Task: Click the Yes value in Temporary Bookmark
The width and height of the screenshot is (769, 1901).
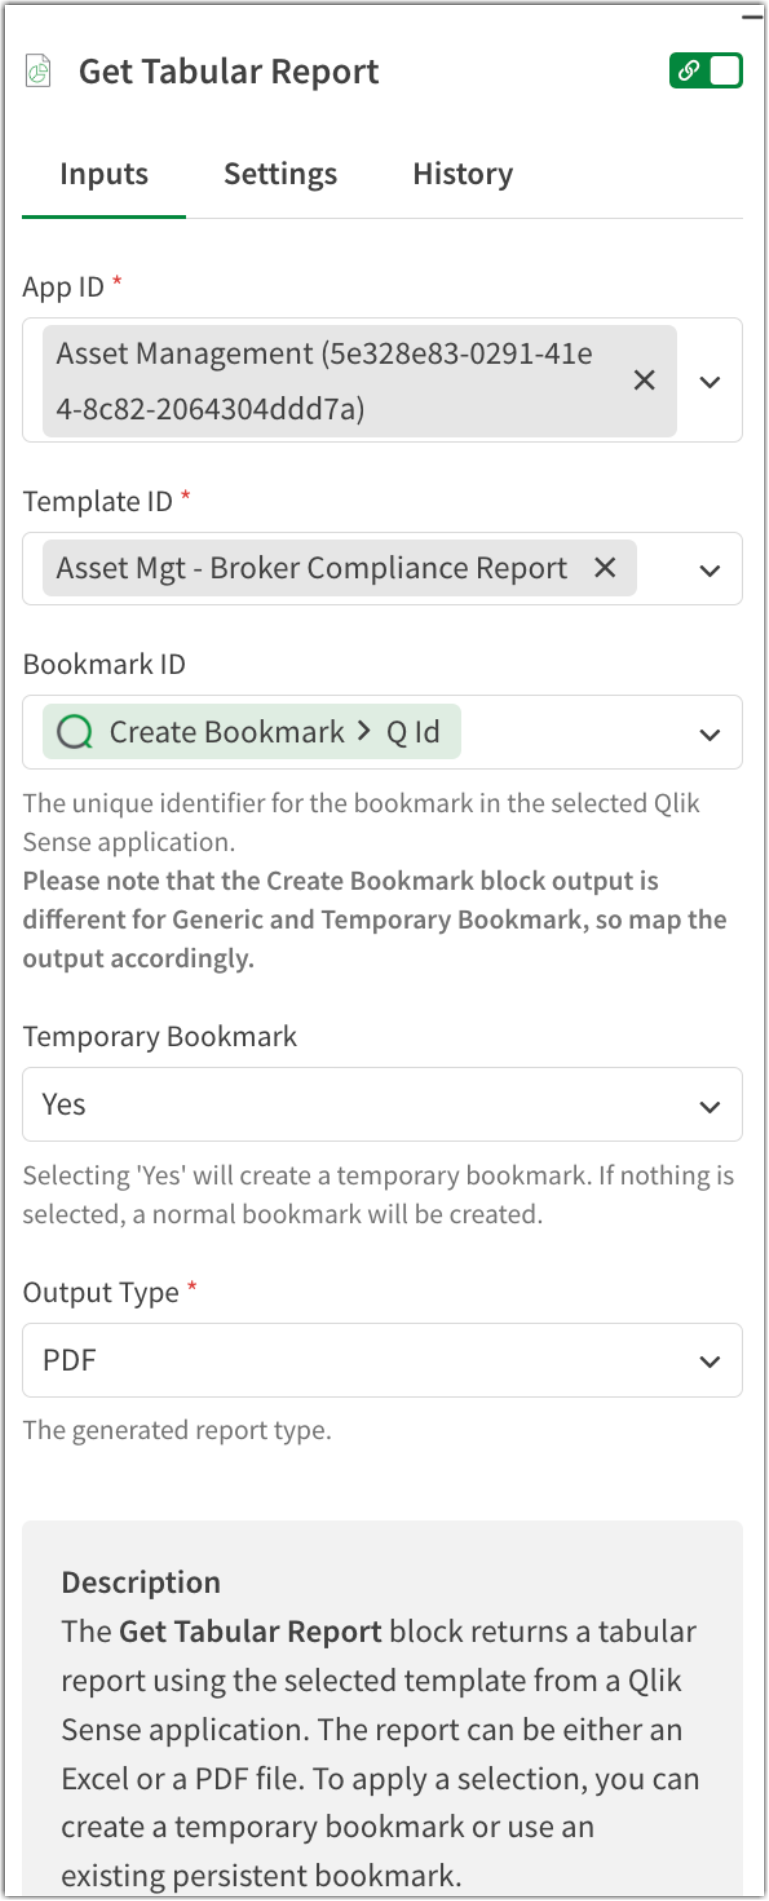Action: [x=63, y=1104]
